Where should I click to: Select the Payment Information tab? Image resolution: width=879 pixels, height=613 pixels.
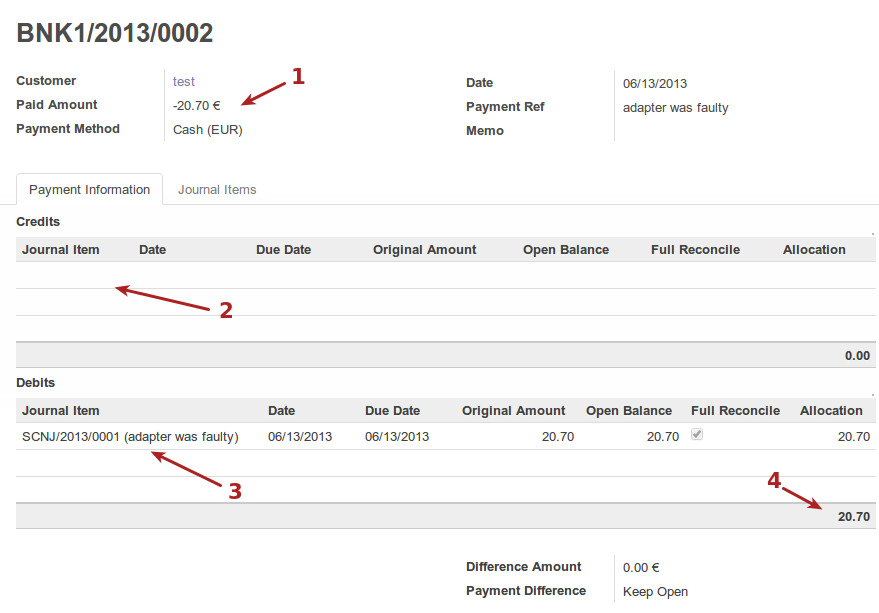(x=89, y=190)
